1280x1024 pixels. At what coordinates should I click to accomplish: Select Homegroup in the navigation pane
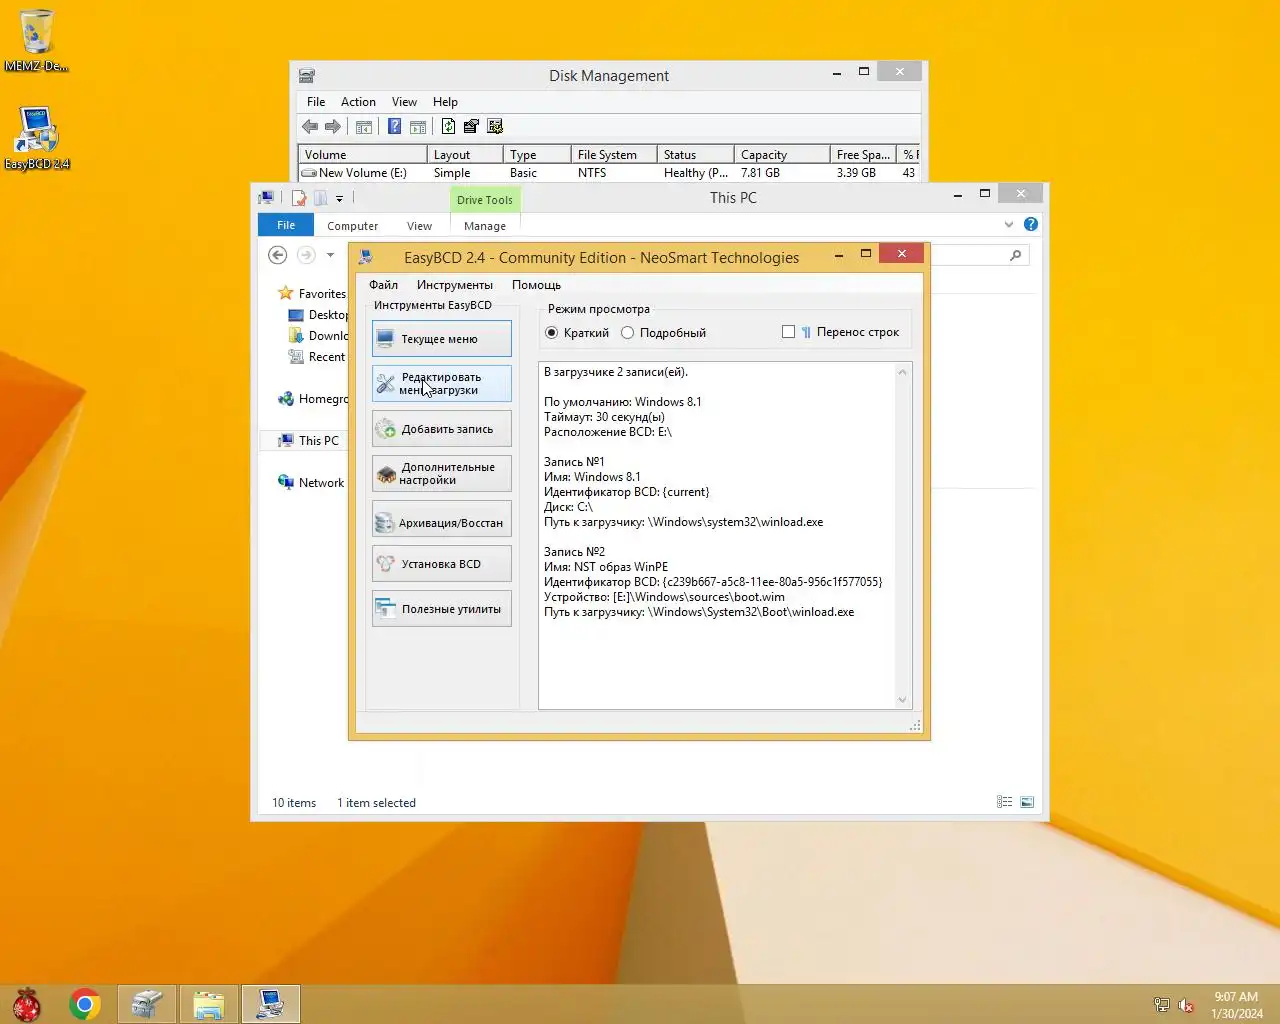[313, 399]
